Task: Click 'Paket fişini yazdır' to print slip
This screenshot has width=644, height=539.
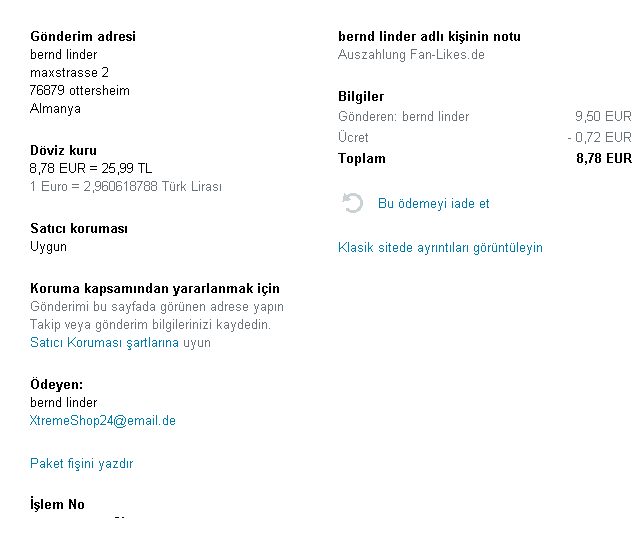Action: pyautogui.click(x=81, y=464)
